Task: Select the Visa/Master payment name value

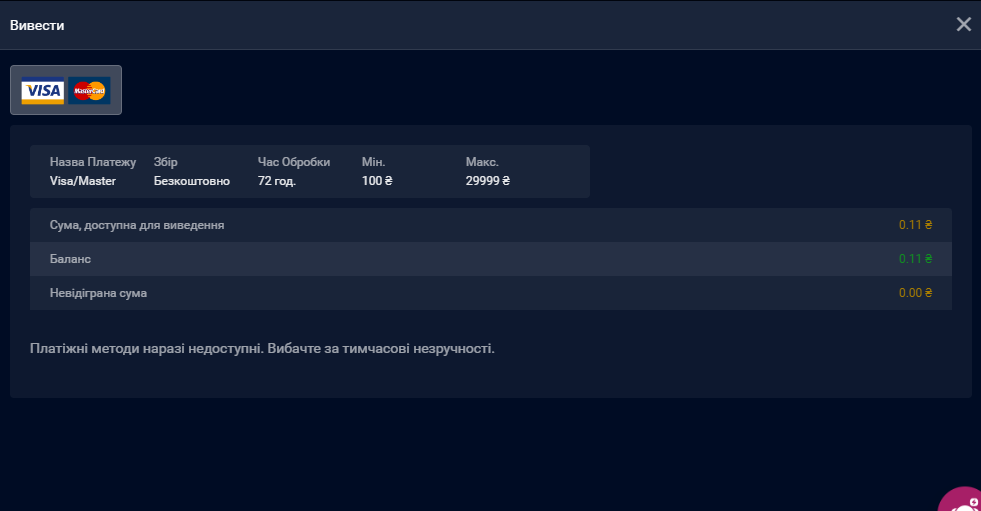Action: [x=83, y=181]
